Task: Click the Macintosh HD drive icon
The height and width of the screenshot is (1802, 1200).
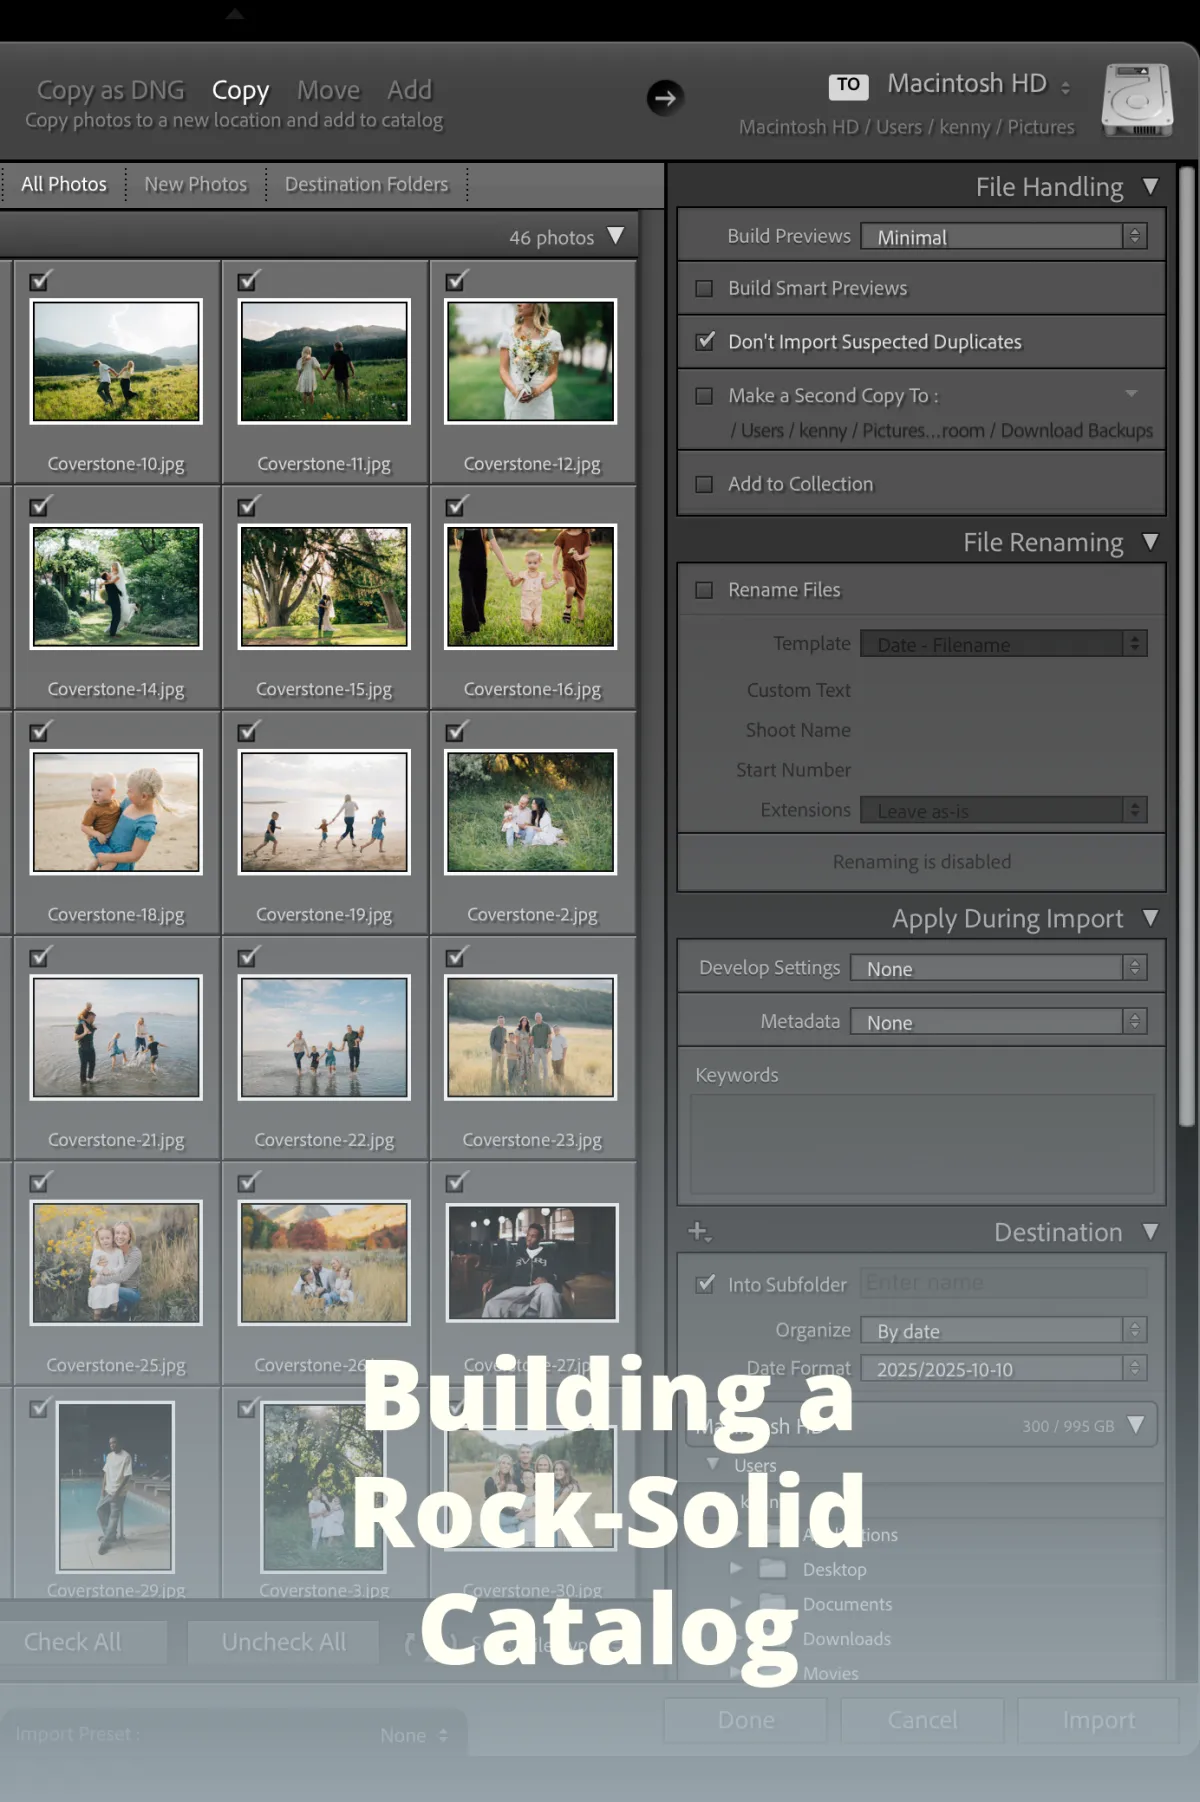Action: pos(1136,100)
